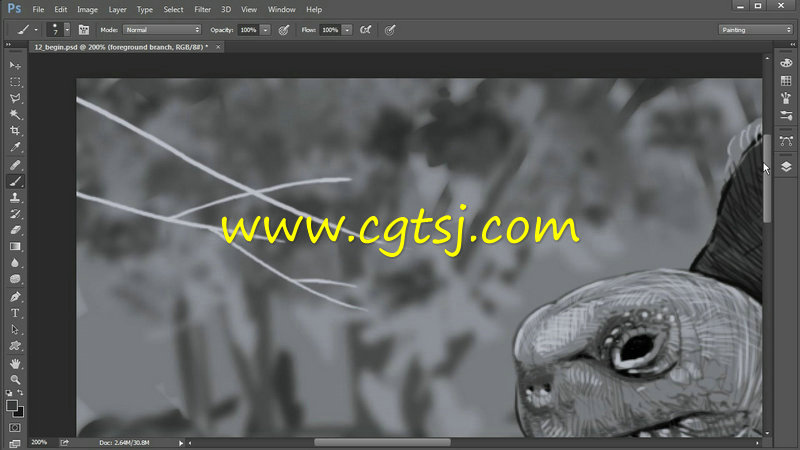Open the Window menu
This screenshot has width=800, height=450.
[x=282, y=9]
